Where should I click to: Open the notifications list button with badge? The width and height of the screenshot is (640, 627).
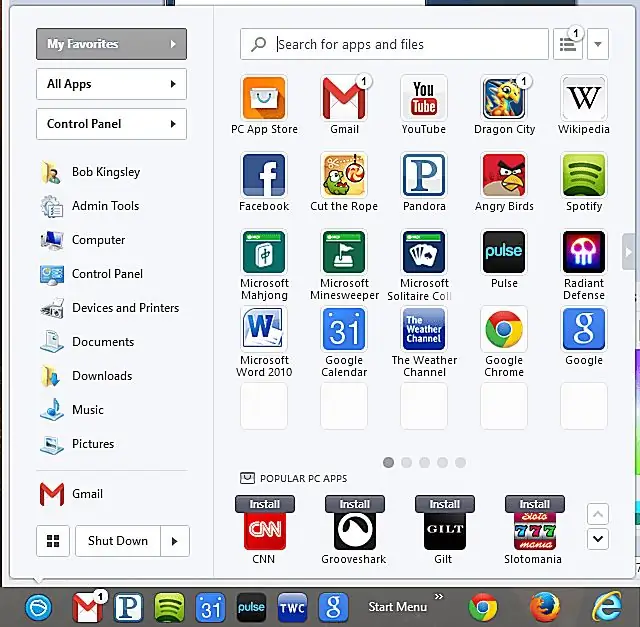coord(568,44)
